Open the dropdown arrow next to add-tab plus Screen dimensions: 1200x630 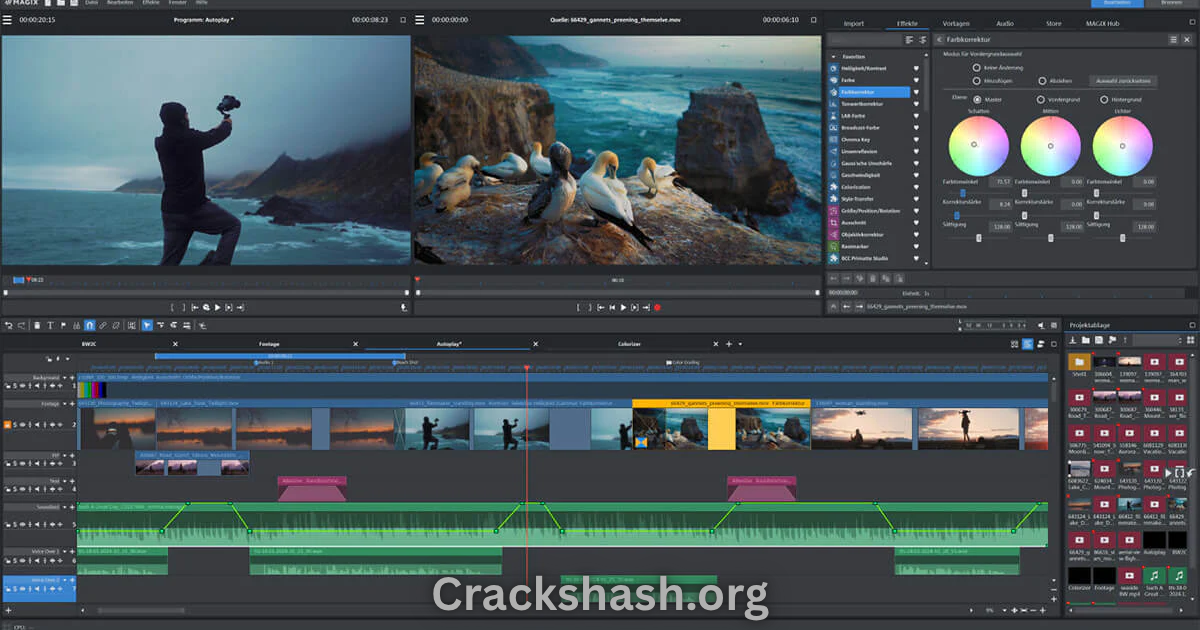[x=741, y=344]
